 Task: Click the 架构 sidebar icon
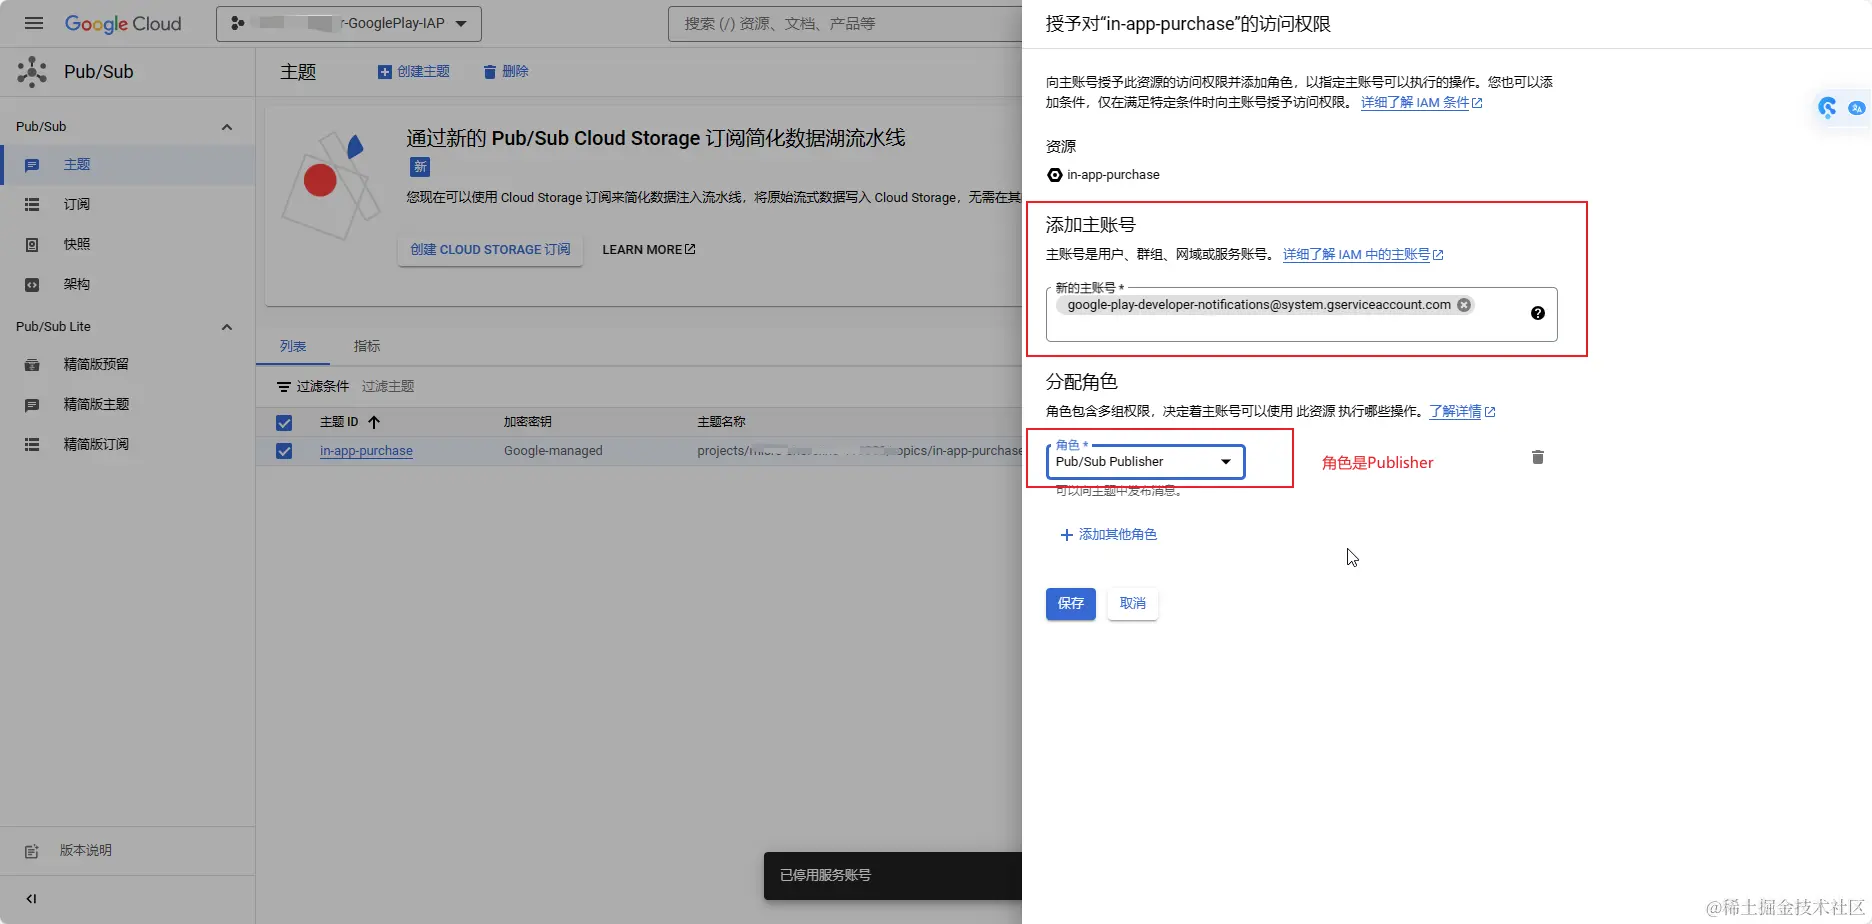click(x=32, y=284)
